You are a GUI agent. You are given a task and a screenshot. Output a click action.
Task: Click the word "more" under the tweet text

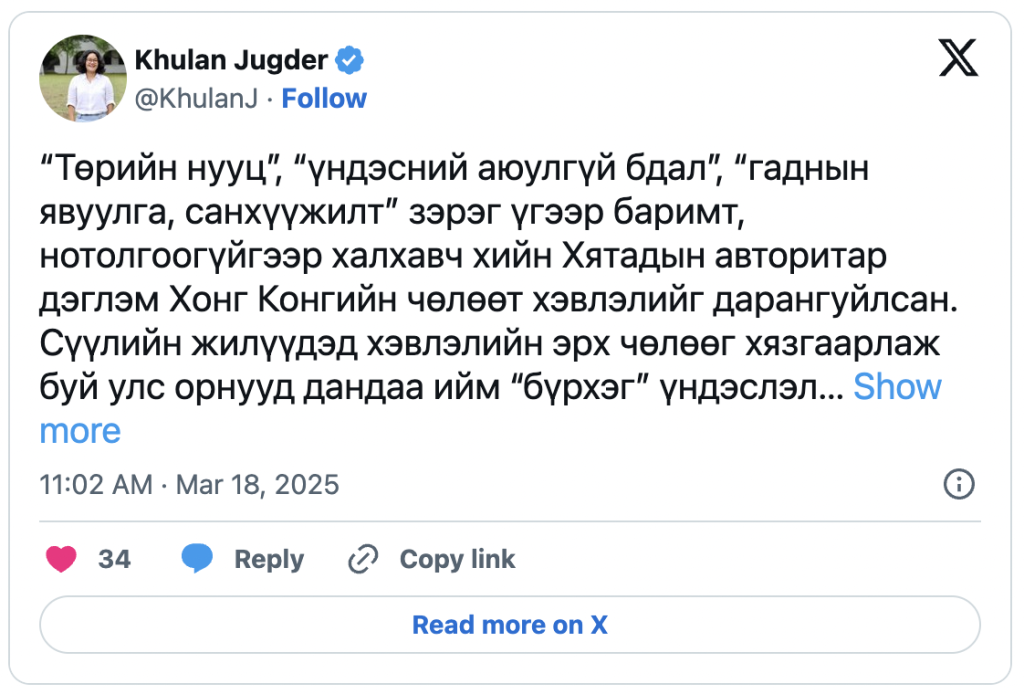tap(80, 431)
